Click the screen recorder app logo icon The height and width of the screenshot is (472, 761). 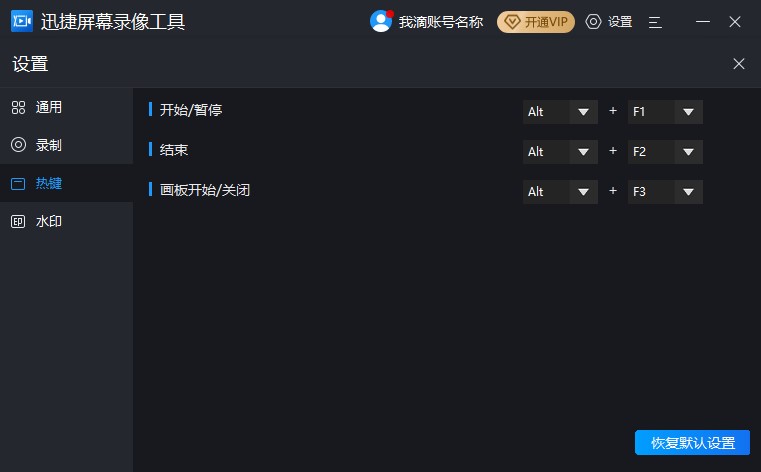tap(21, 21)
